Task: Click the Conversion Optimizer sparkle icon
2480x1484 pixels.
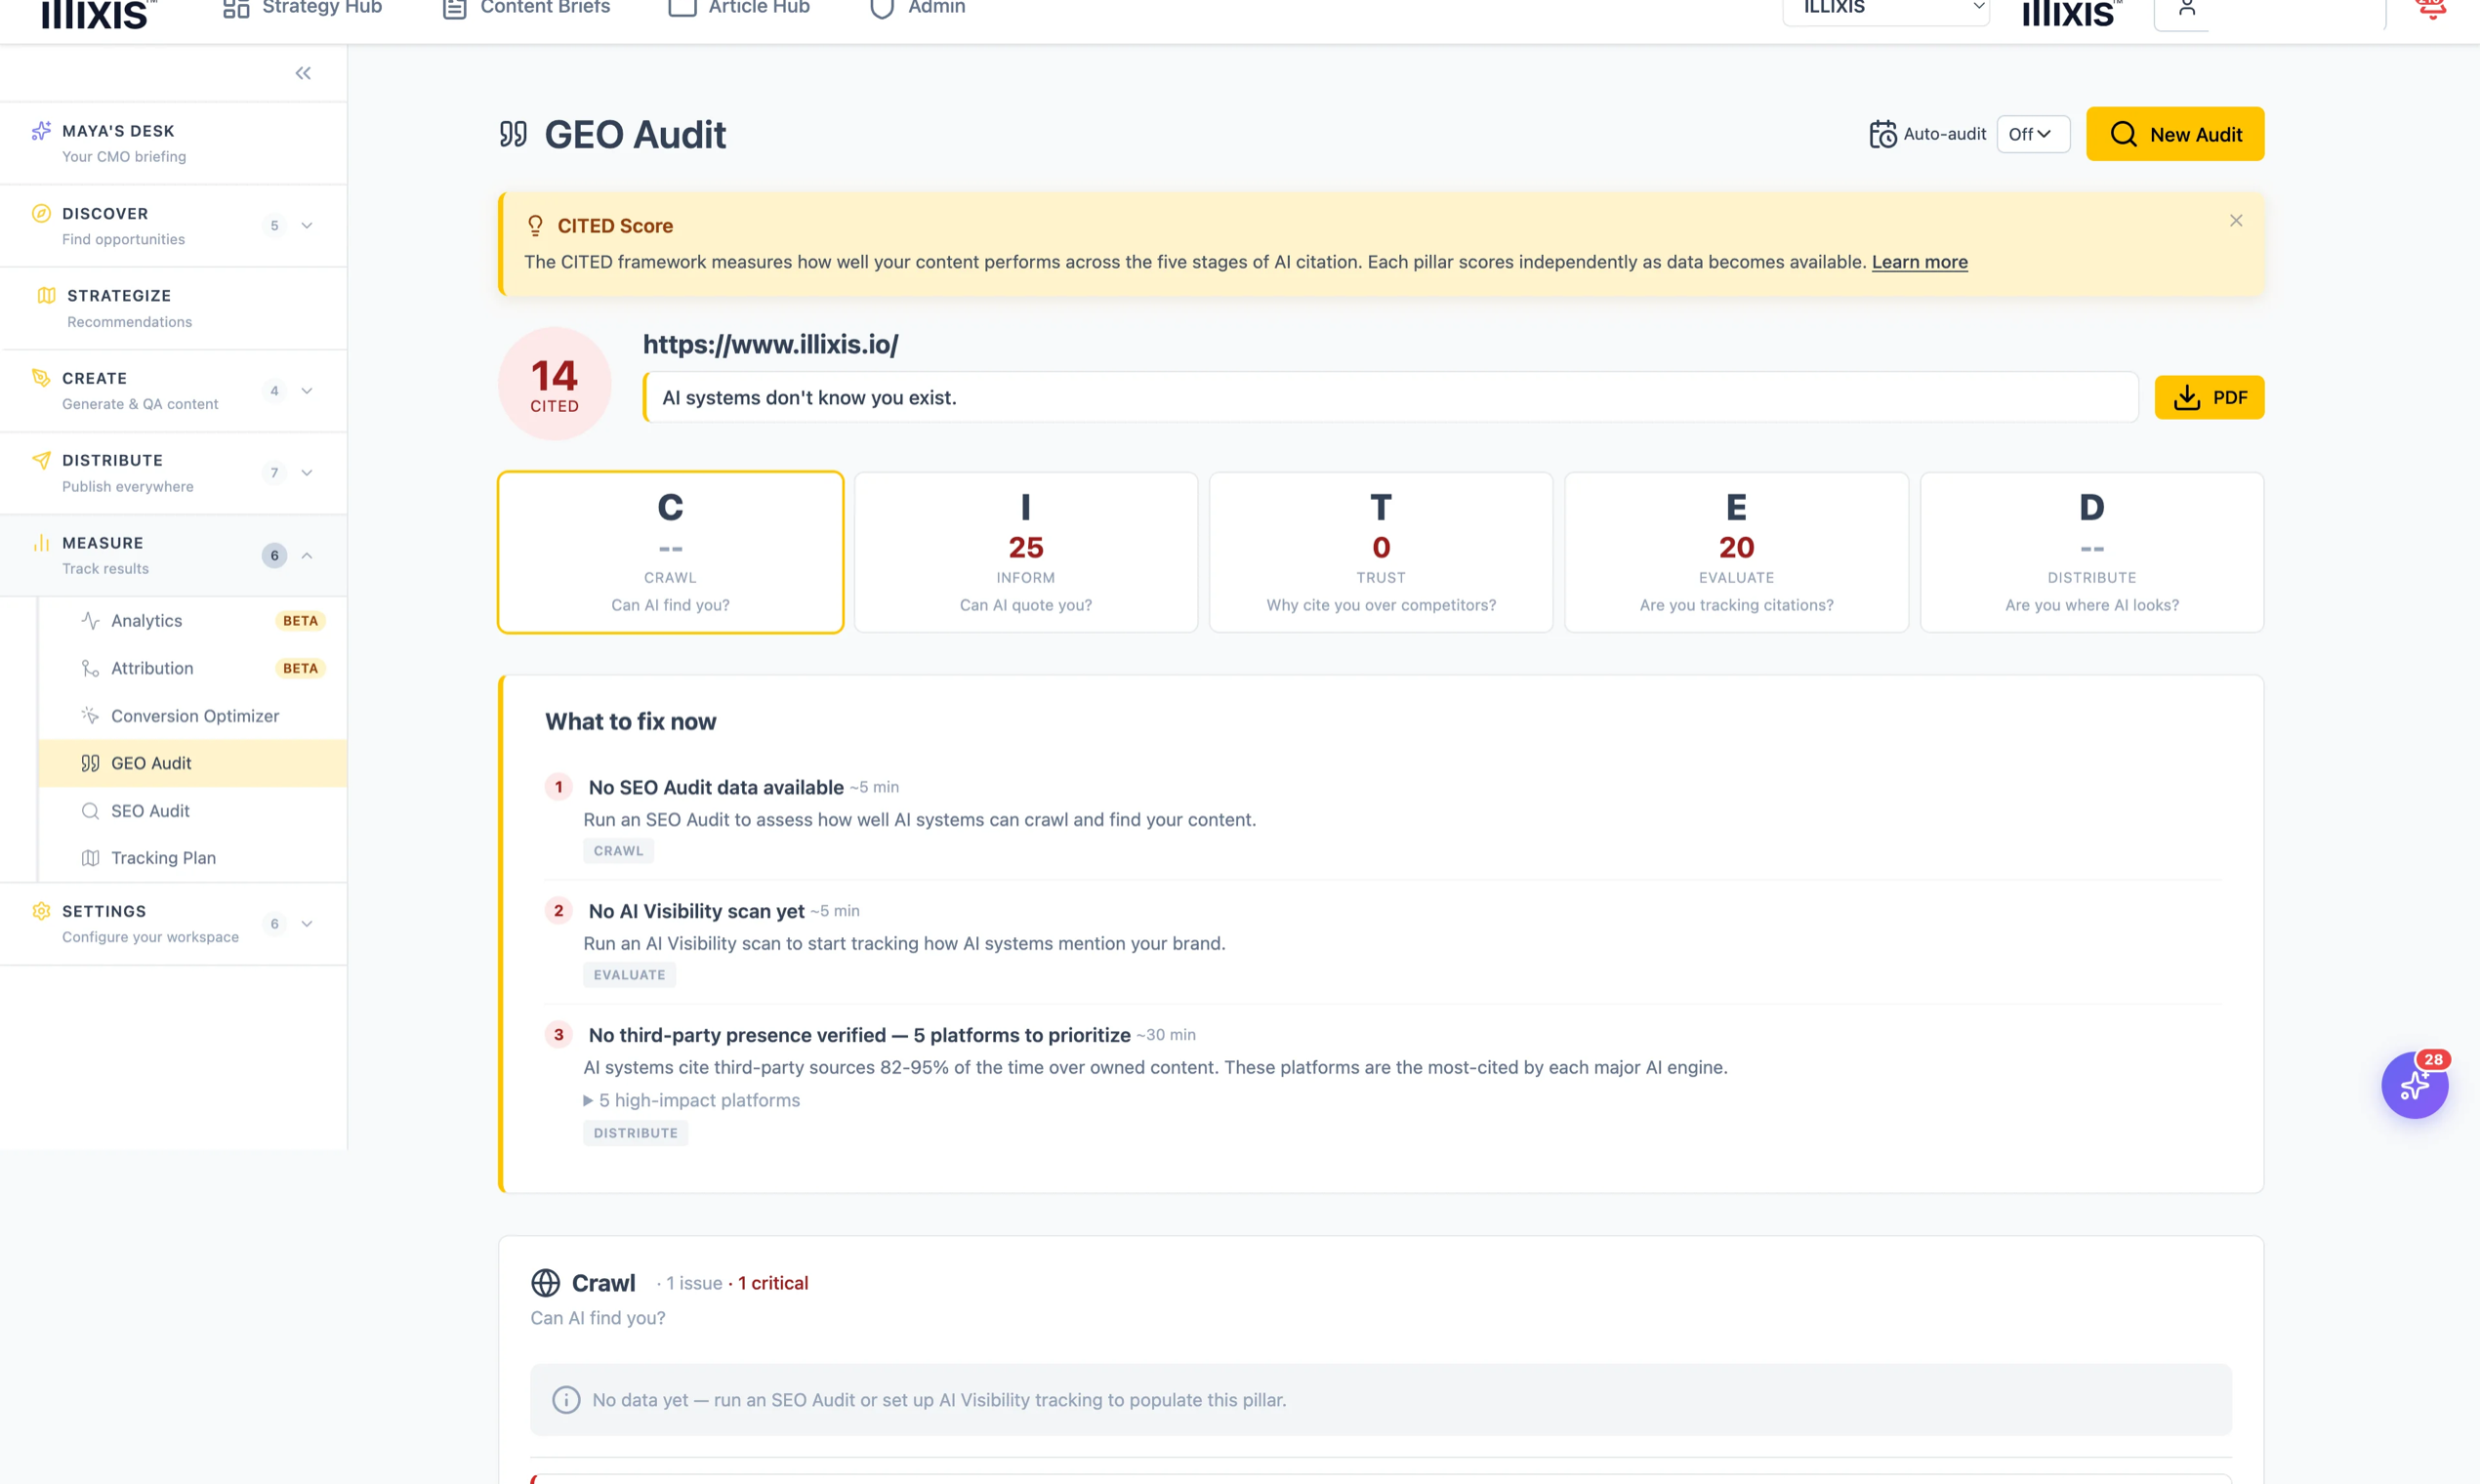Action: (x=90, y=716)
